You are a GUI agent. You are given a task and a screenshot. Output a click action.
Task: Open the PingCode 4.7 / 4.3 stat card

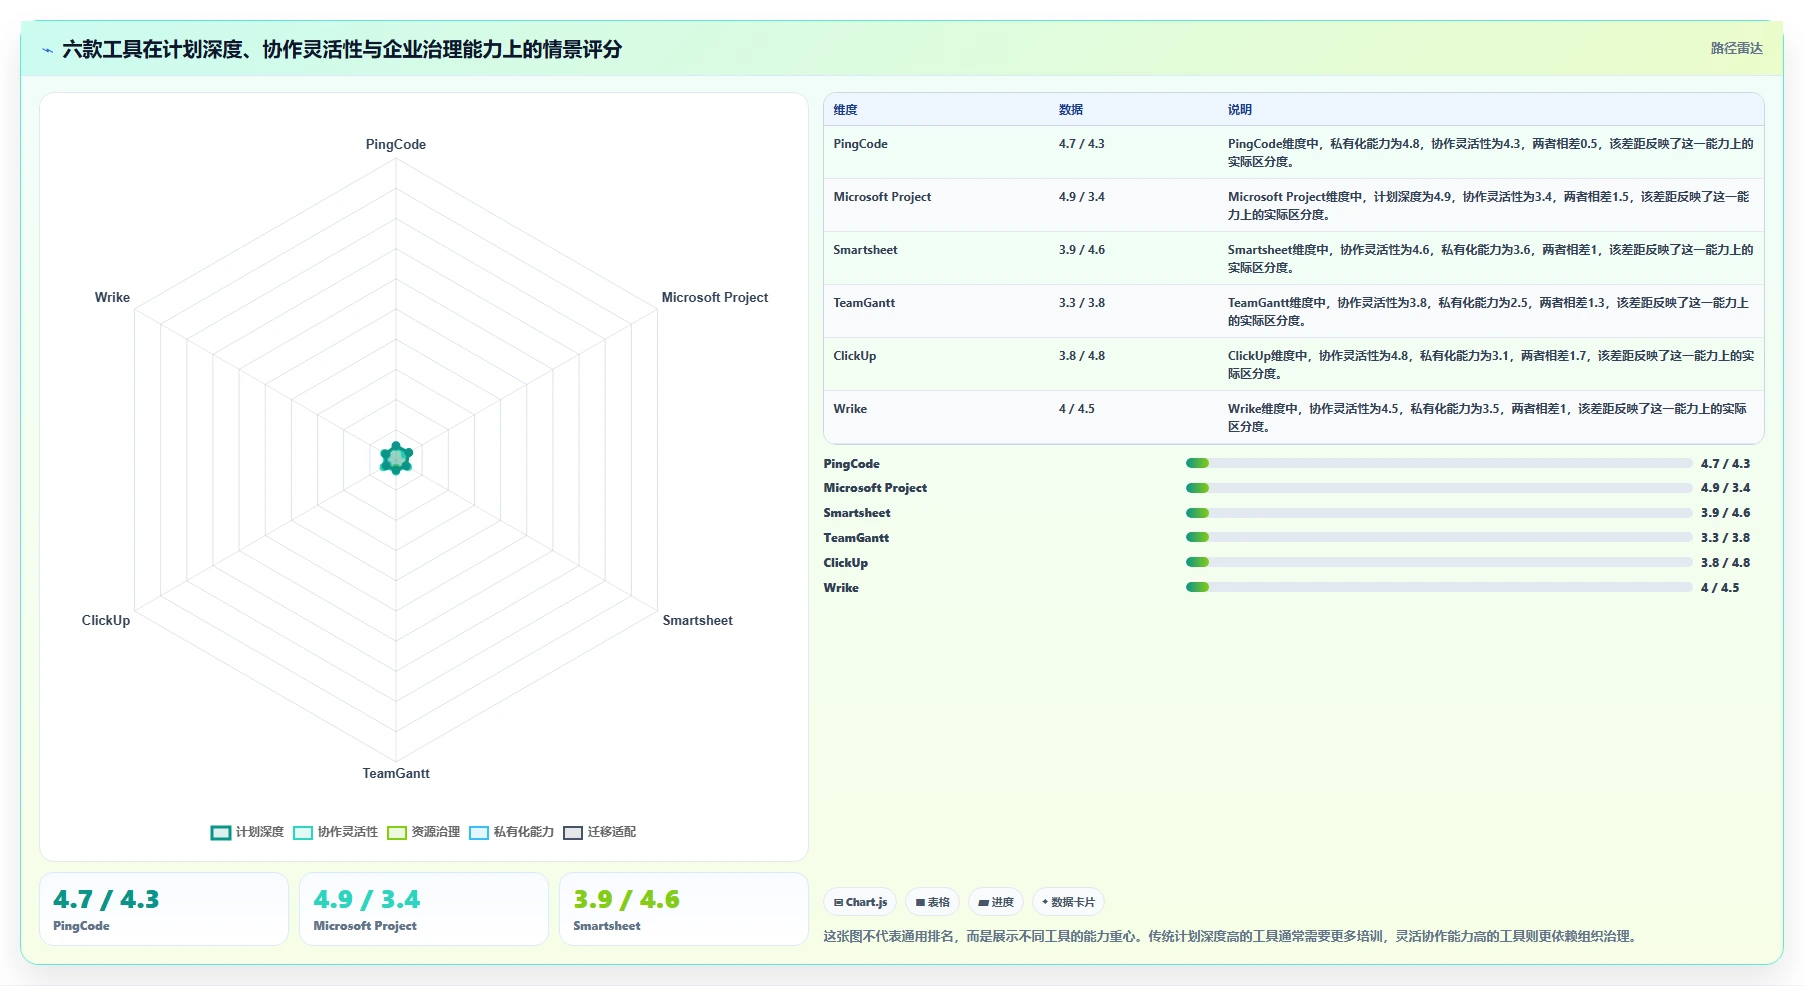pyautogui.click(x=164, y=909)
